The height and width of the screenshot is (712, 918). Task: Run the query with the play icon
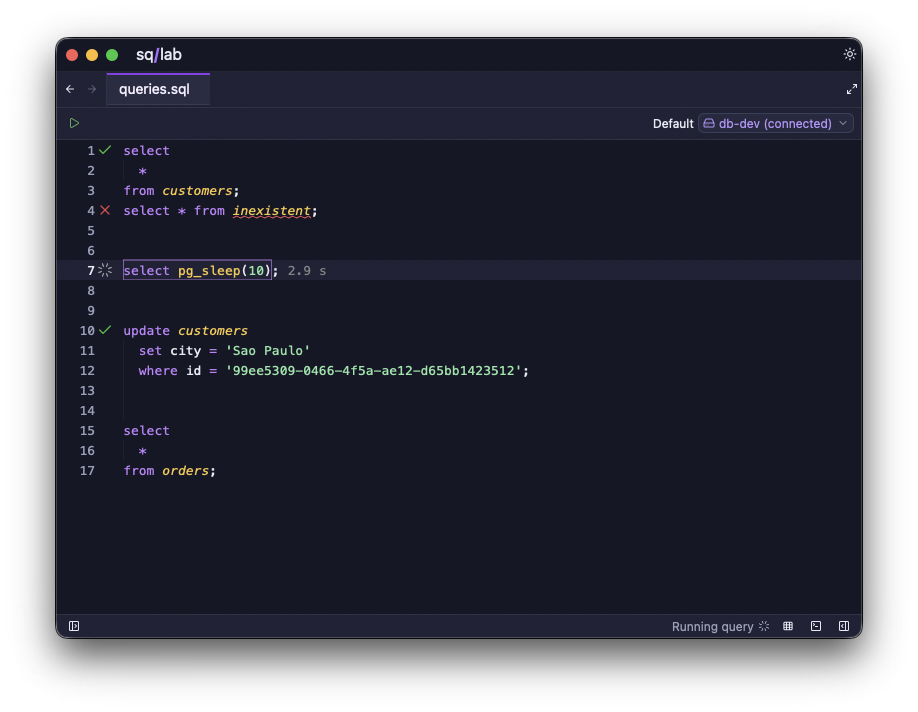[74, 123]
